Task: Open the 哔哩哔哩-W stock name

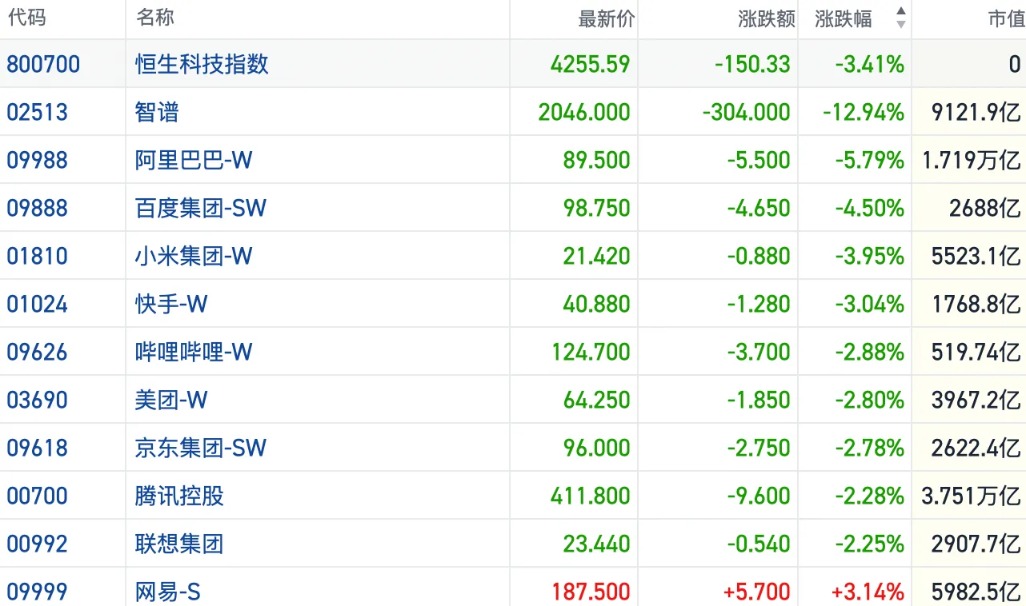Action: 194,352
